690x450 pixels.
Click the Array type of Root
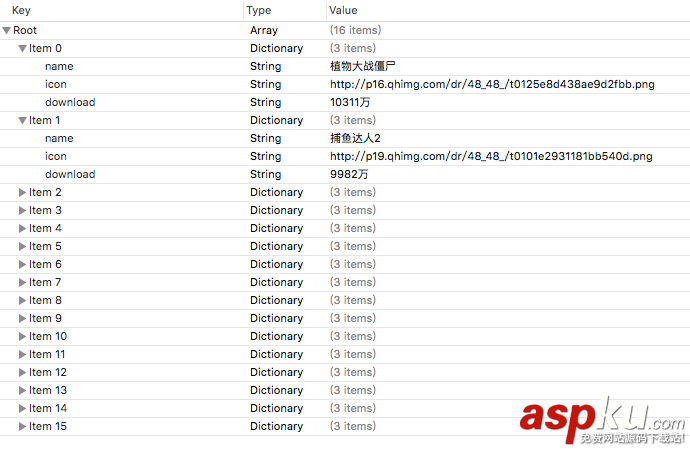tap(264, 31)
